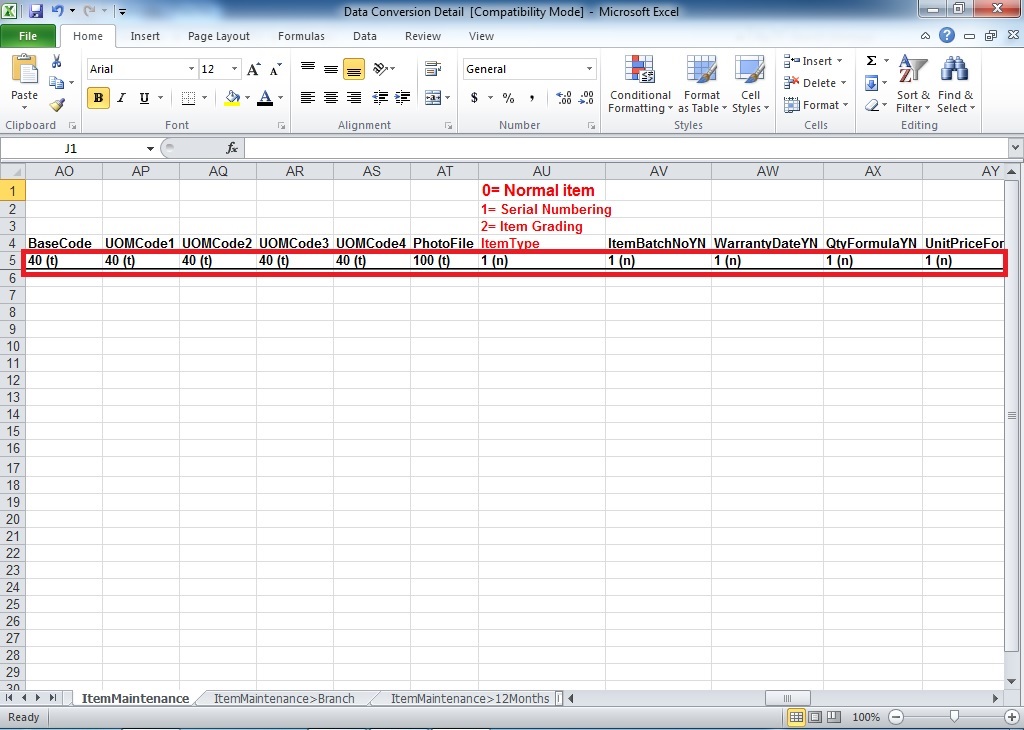Viewport: 1024px width, 730px height.
Task: Click the Find & Select binoculars
Action: (955, 85)
